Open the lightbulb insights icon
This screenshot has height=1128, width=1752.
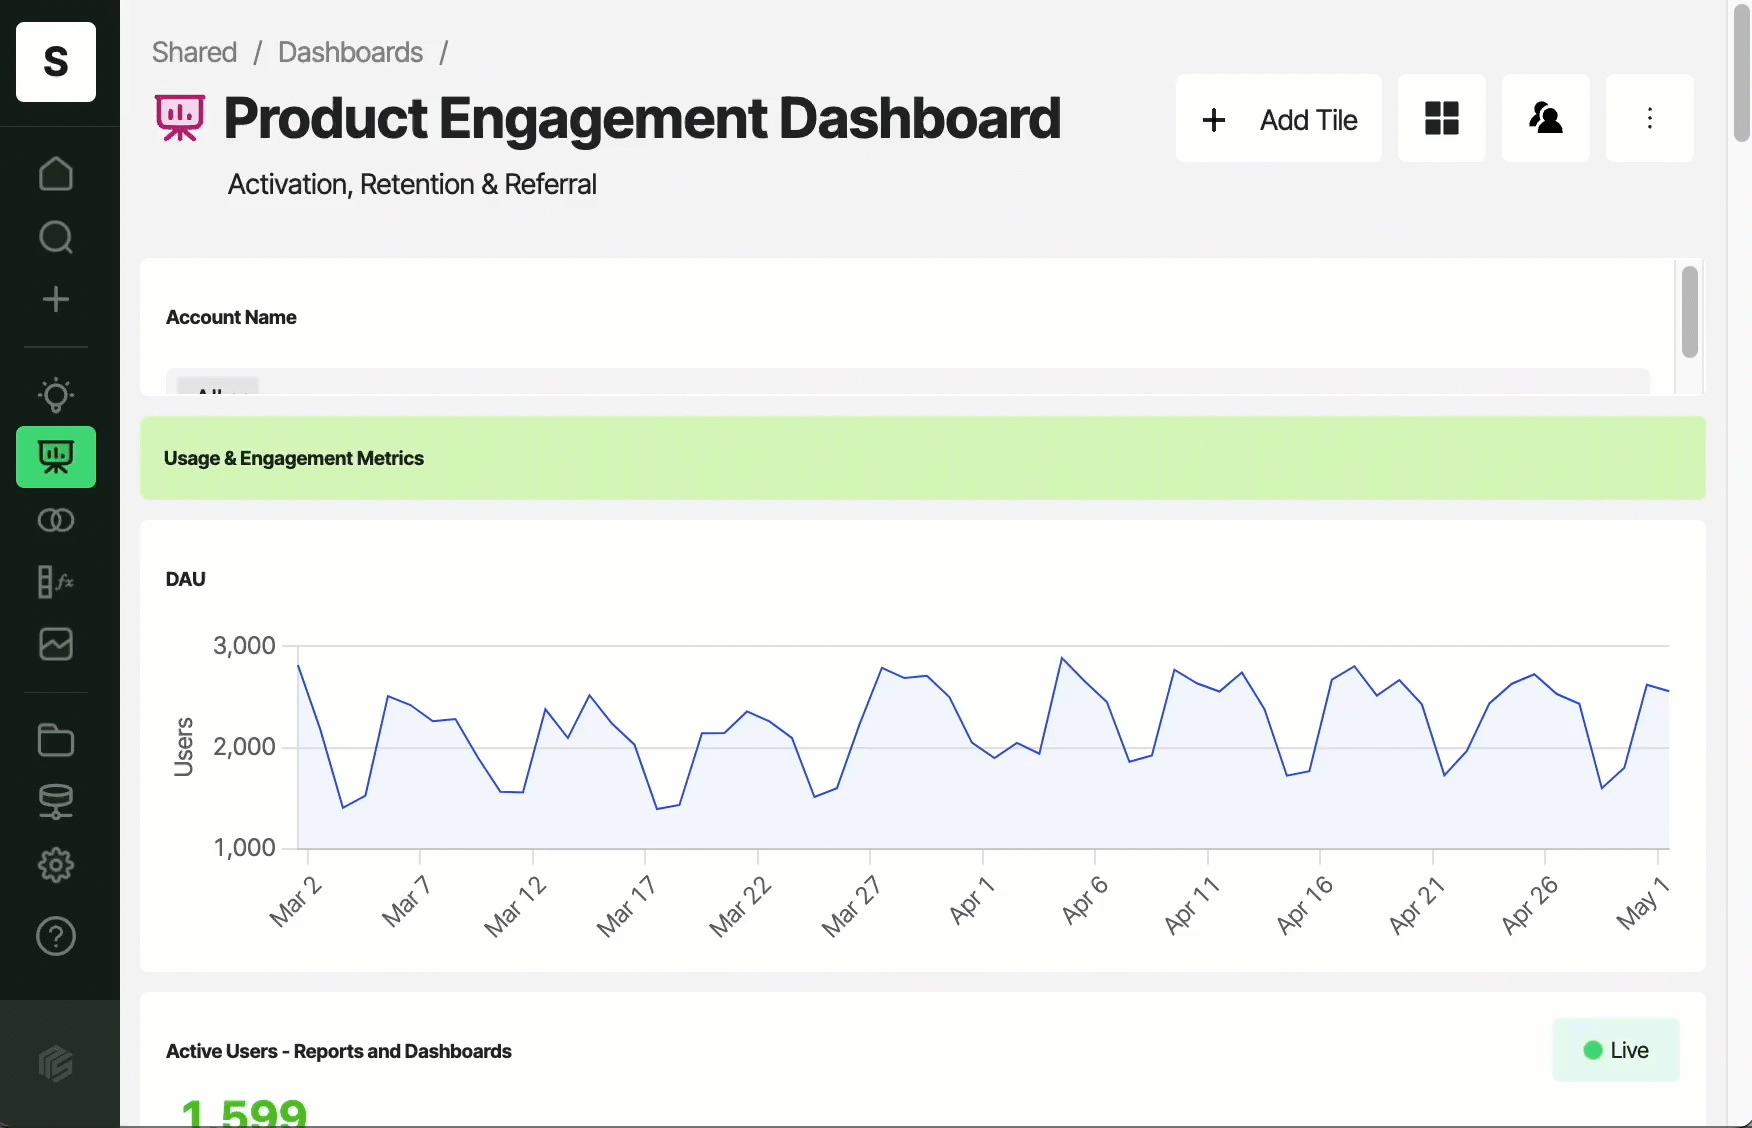pos(56,395)
